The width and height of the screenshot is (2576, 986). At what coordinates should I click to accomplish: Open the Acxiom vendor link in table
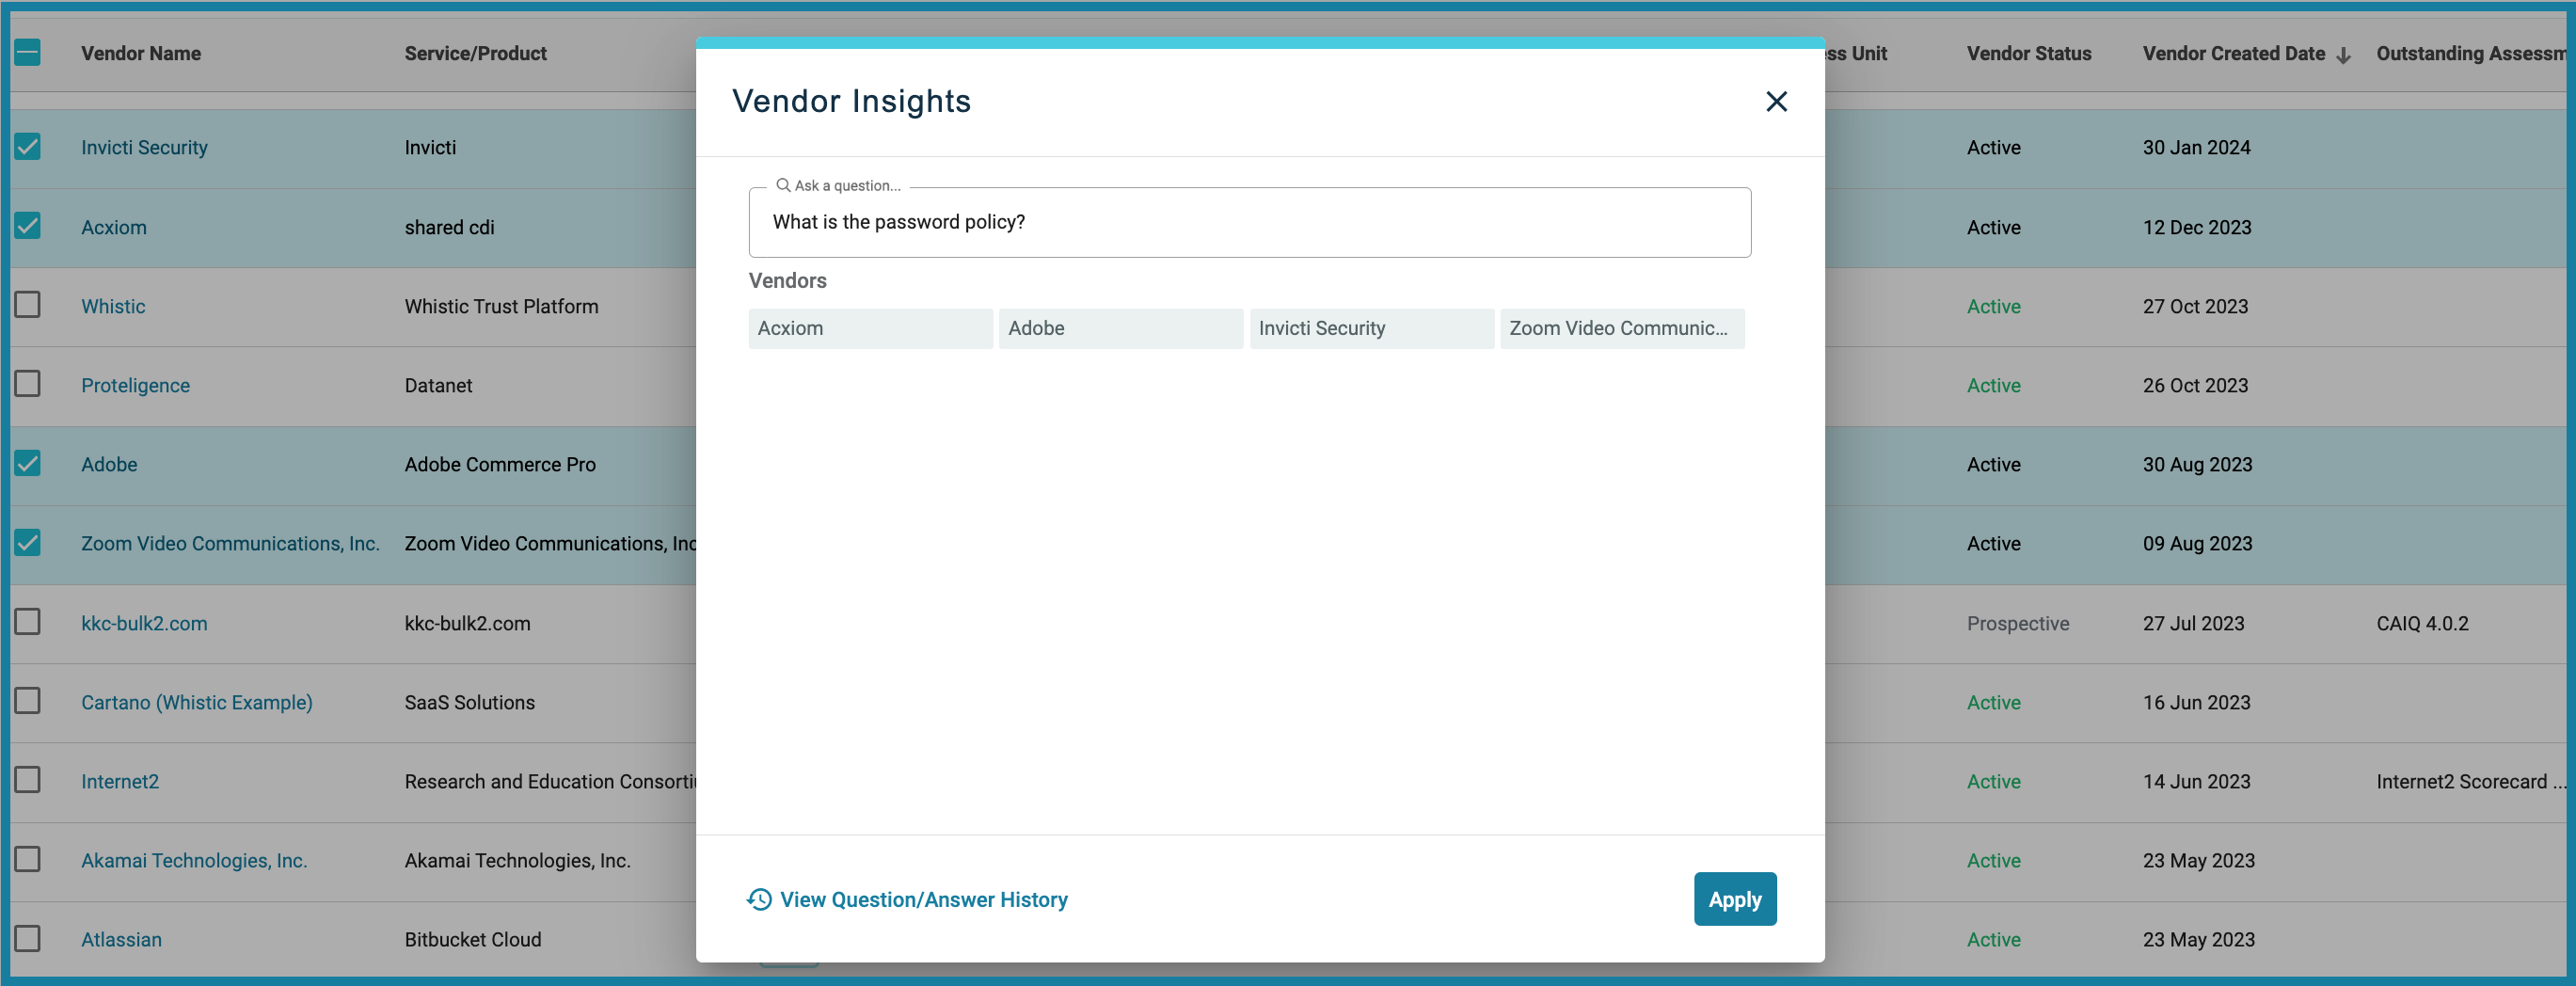click(x=114, y=227)
